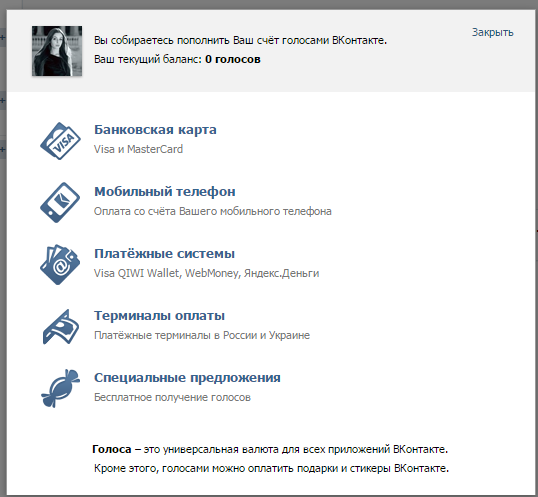This screenshot has width=538, height=497.
Task: Choose Мобильный телефон payment method
Action: (x=165, y=192)
